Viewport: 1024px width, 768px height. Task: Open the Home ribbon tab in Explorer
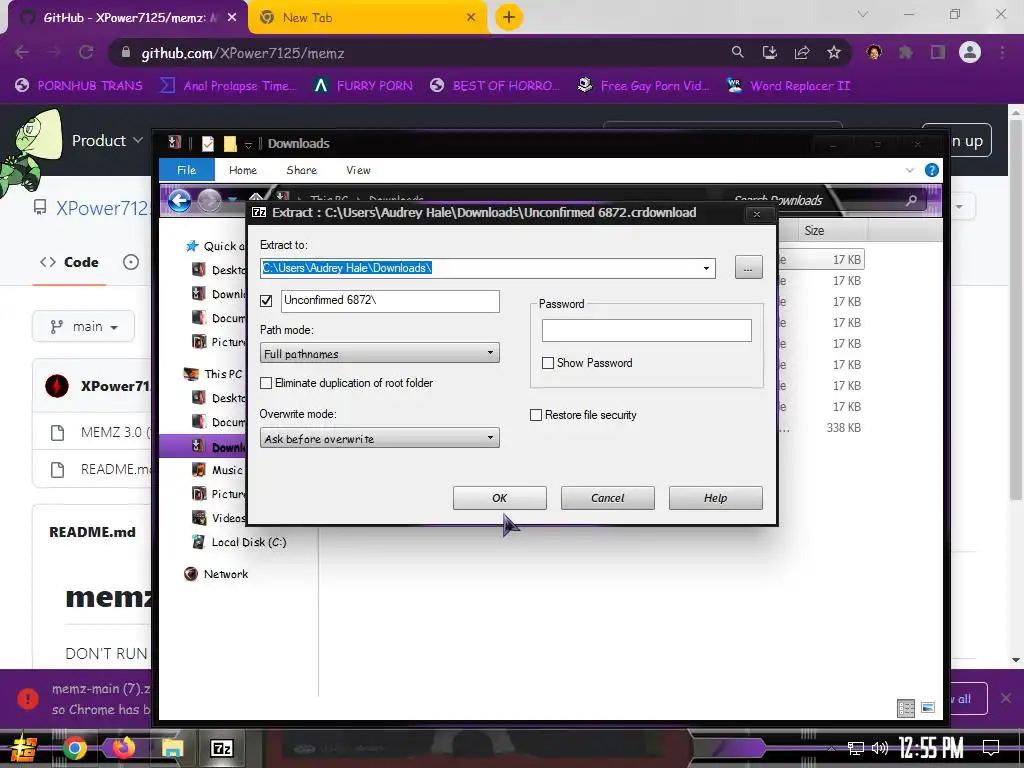point(242,170)
